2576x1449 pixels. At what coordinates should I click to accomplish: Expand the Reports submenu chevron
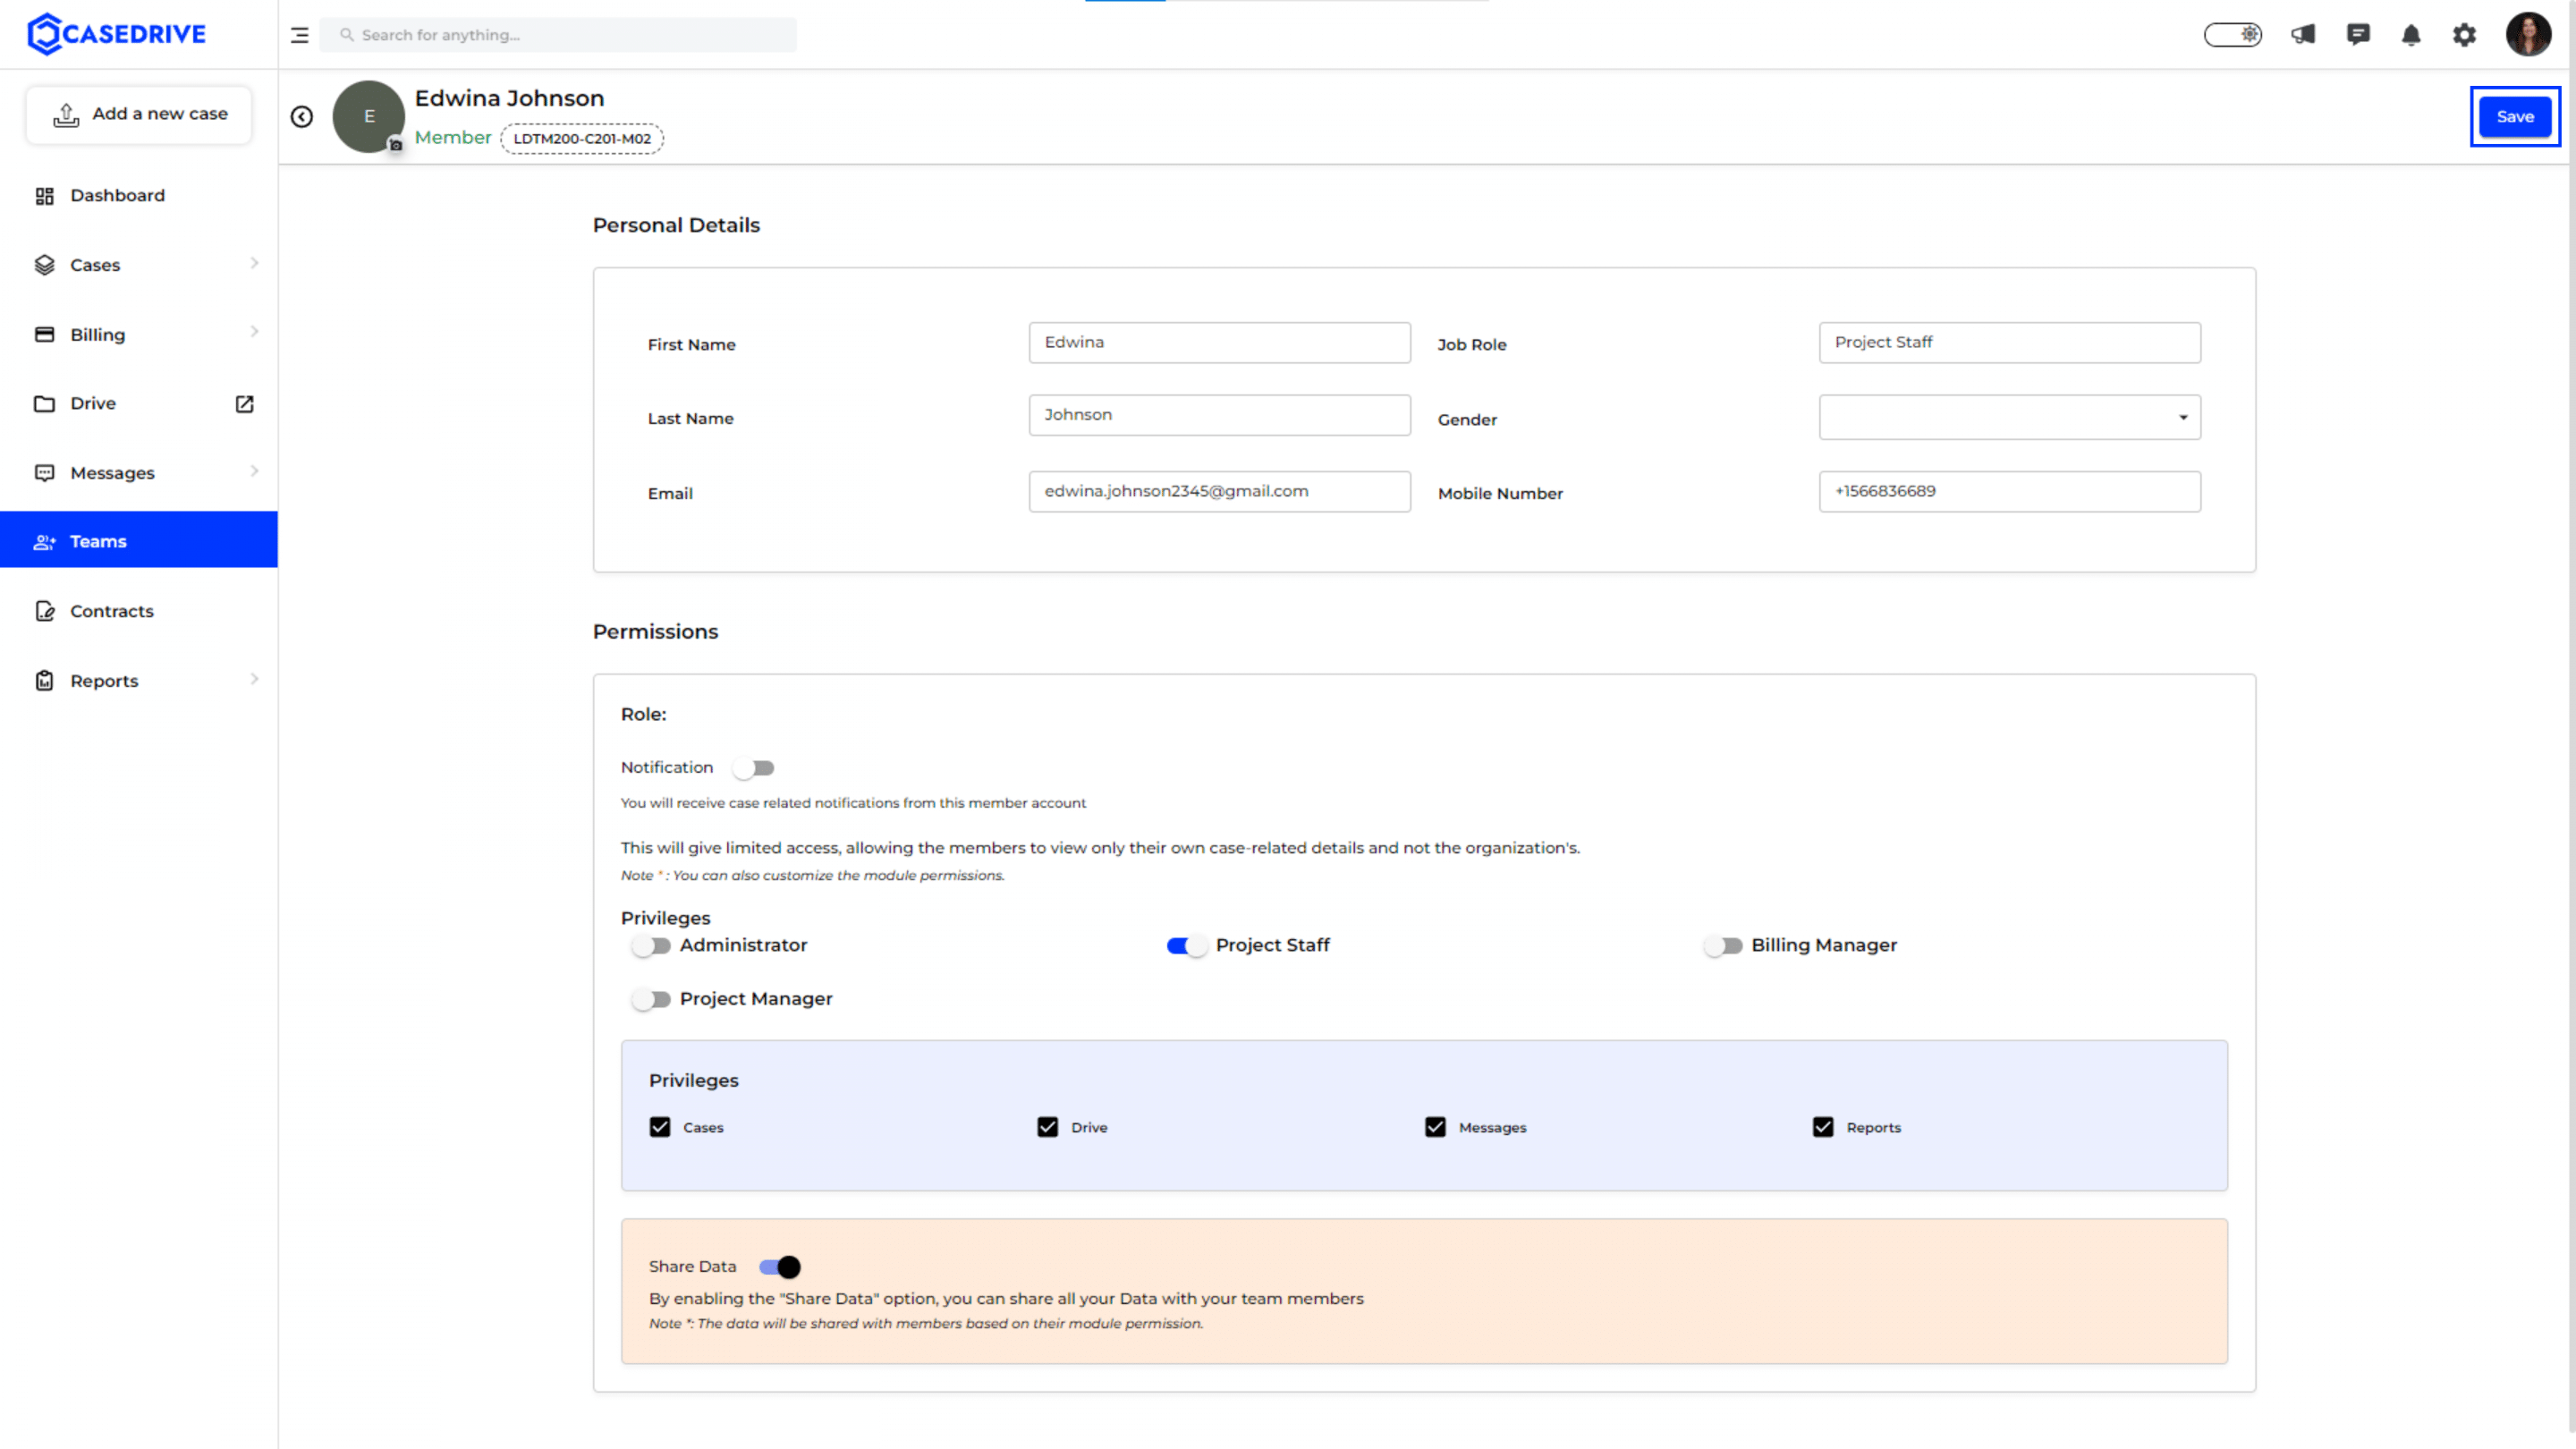254,679
